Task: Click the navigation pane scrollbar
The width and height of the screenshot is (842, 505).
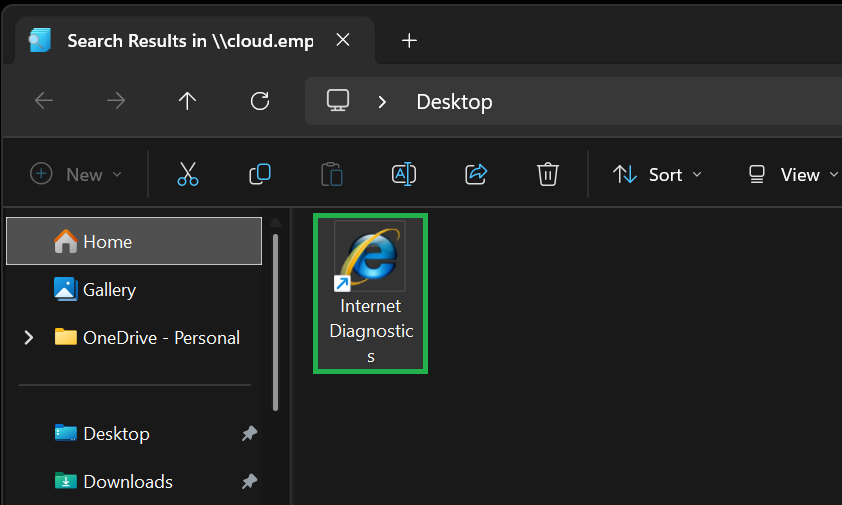Action: click(275, 322)
